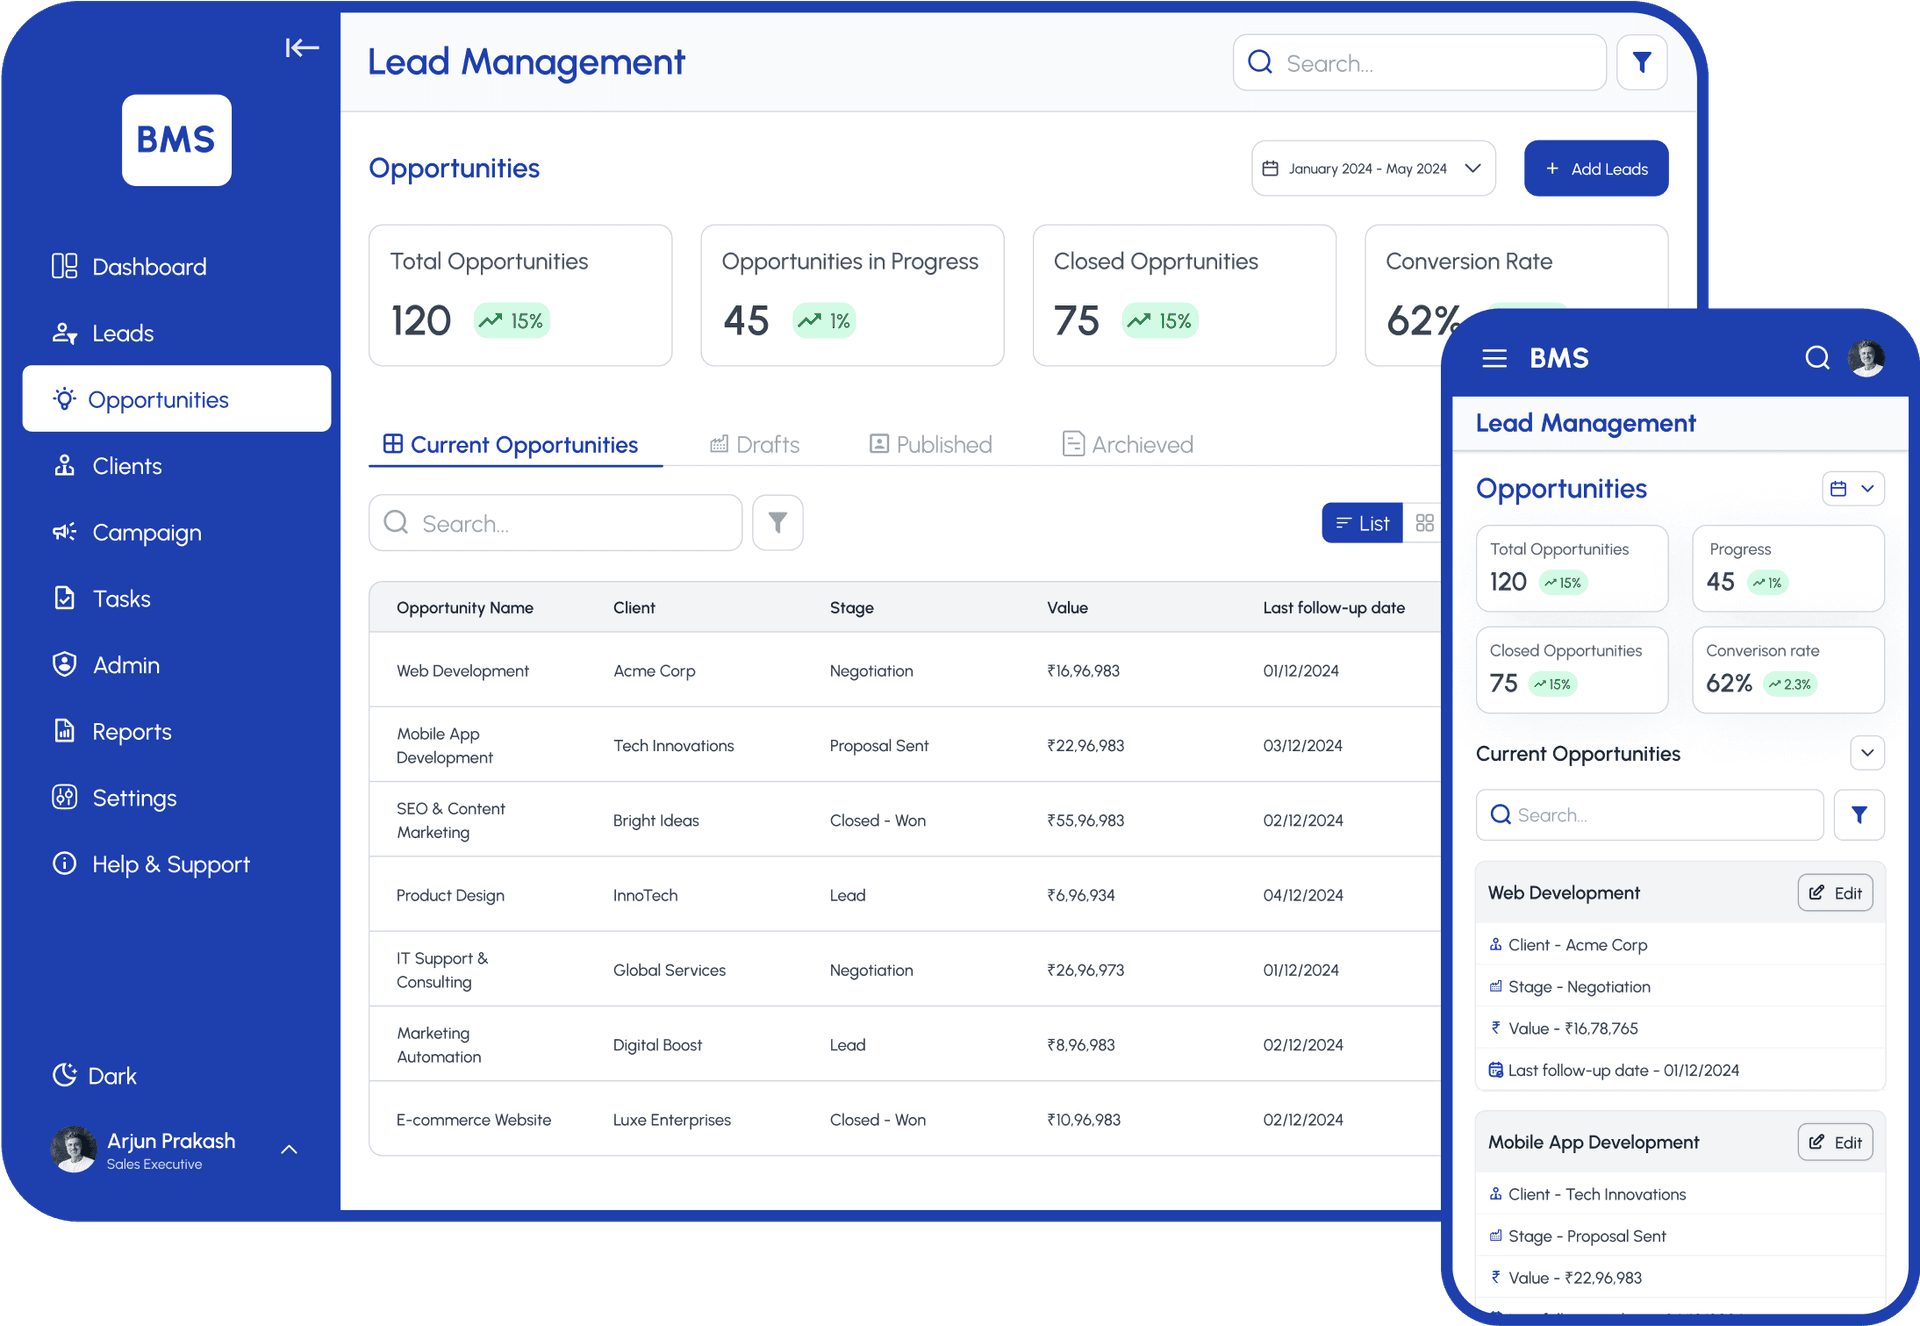Click the gray filter icon near table search
This screenshot has width=1920, height=1326.
777,523
